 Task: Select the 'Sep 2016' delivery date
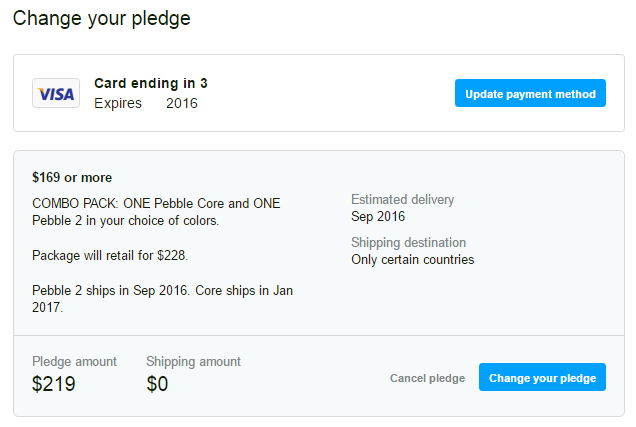(x=378, y=217)
